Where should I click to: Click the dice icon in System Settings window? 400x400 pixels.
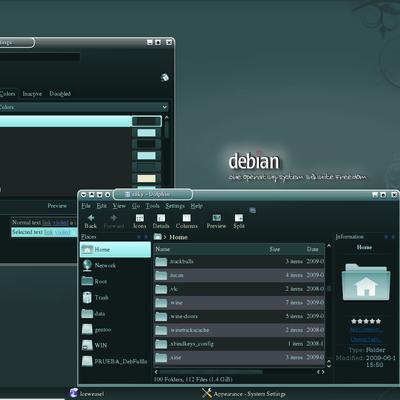[x=165, y=78]
